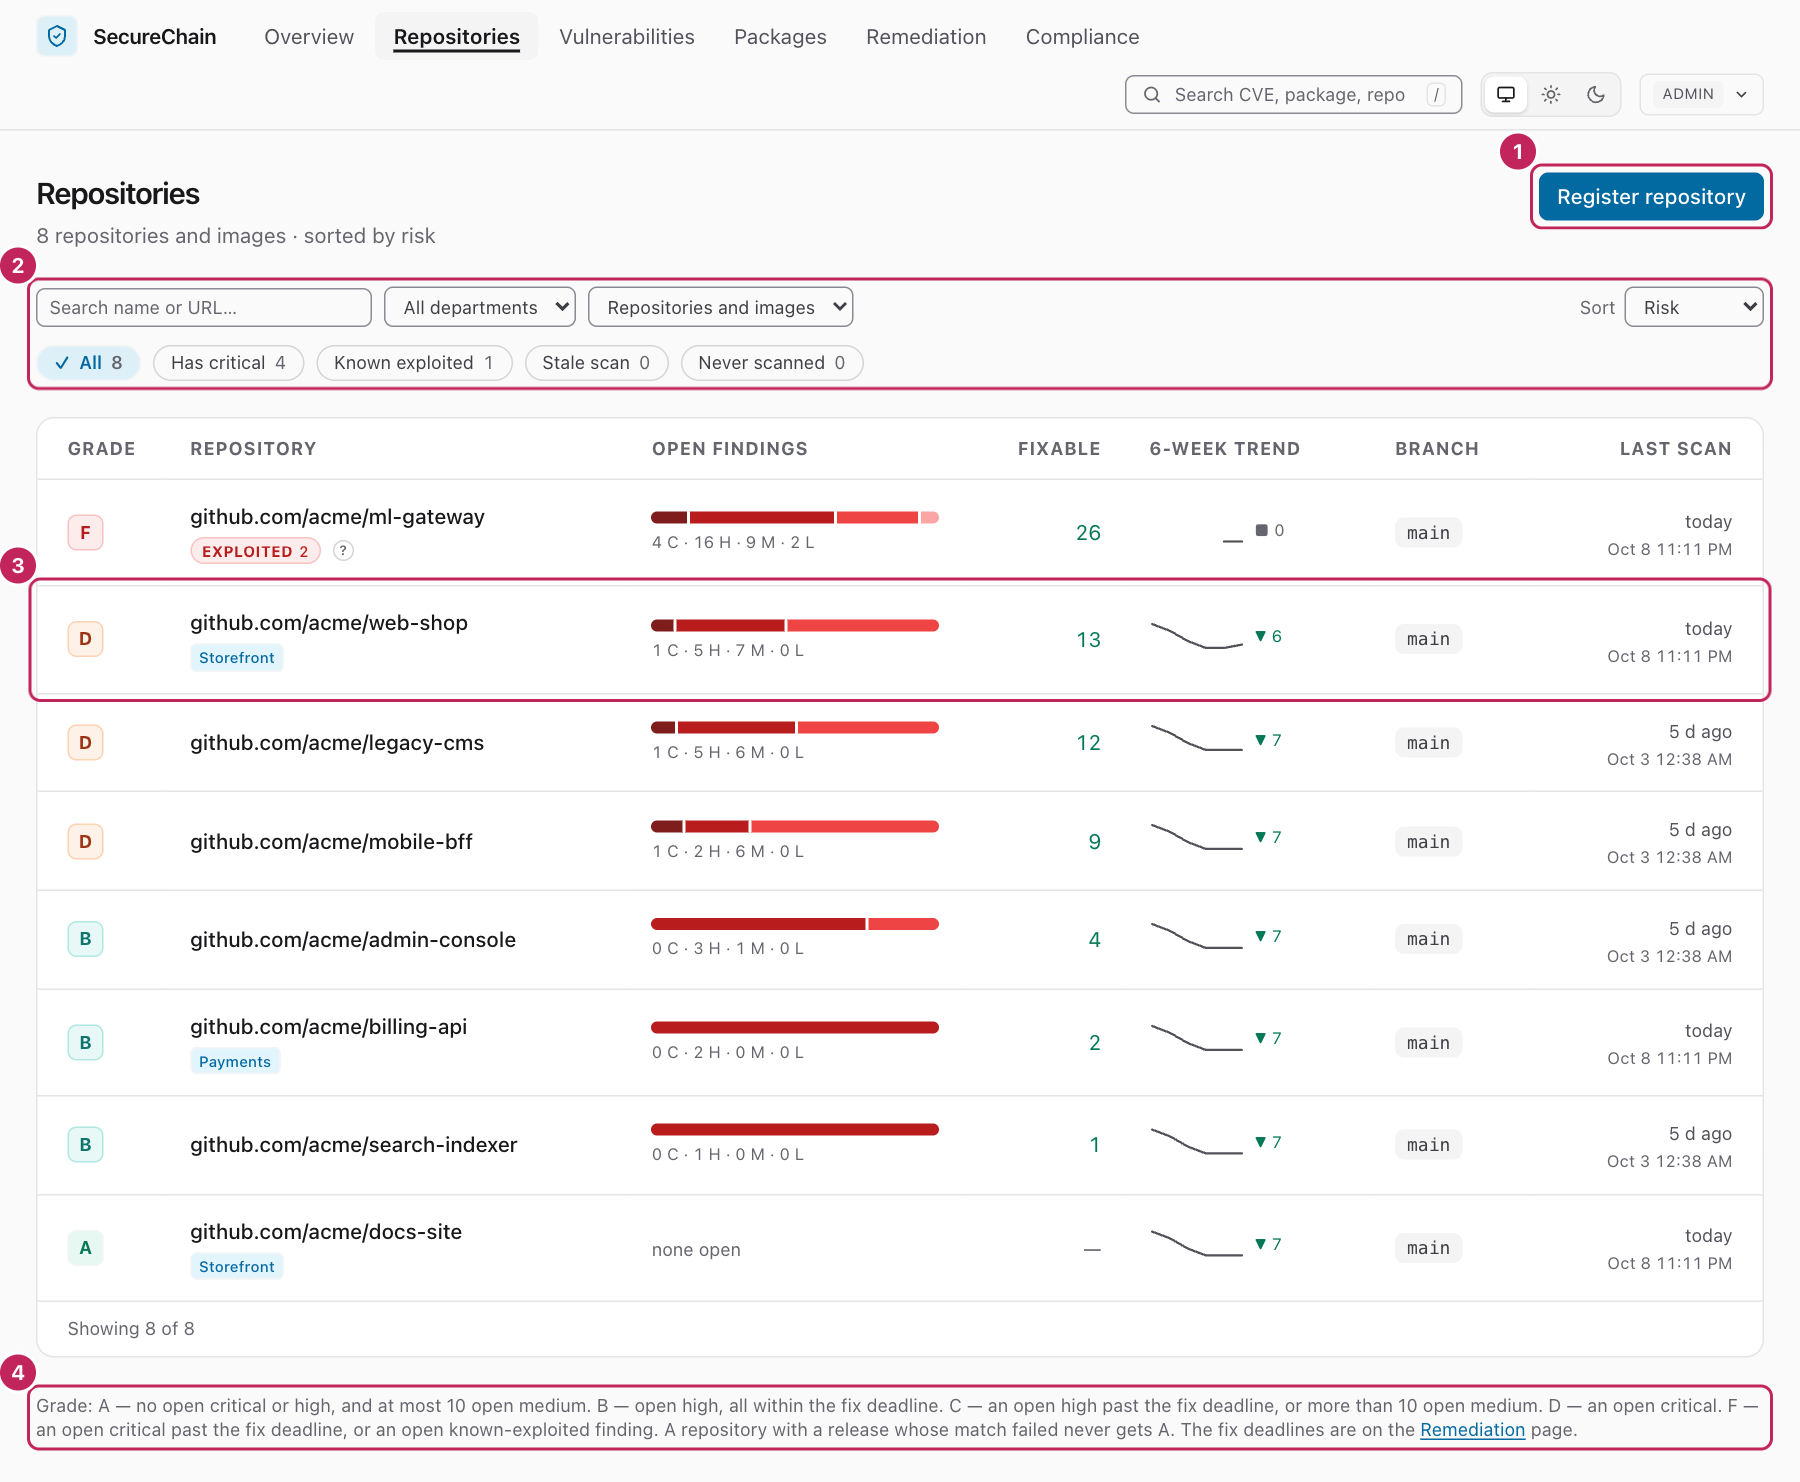Image resolution: width=1800 pixels, height=1482 pixels.
Task: Open the Sort by Risk dropdown
Action: click(1694, 307)
